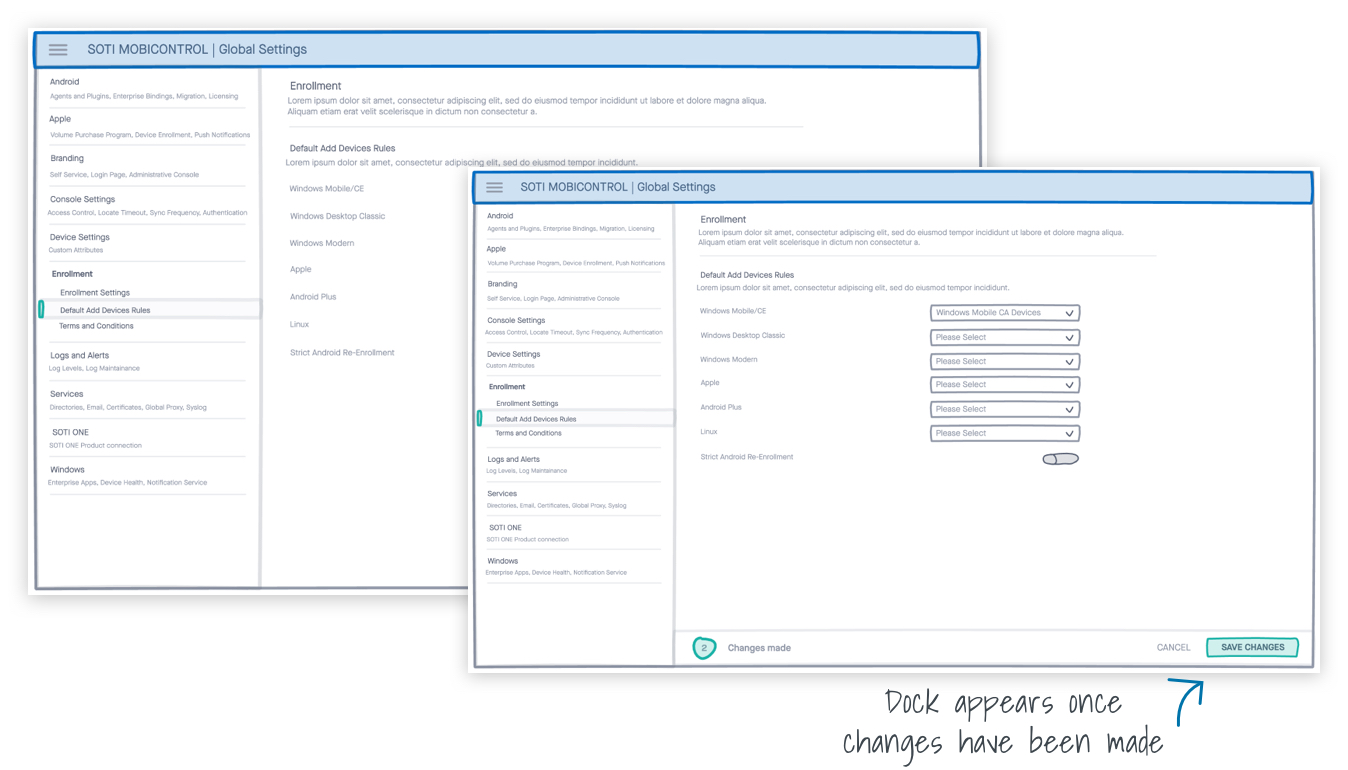Open the Windows Desktop Classic dropdown
1348x770 pixels.
(1004, 337)
